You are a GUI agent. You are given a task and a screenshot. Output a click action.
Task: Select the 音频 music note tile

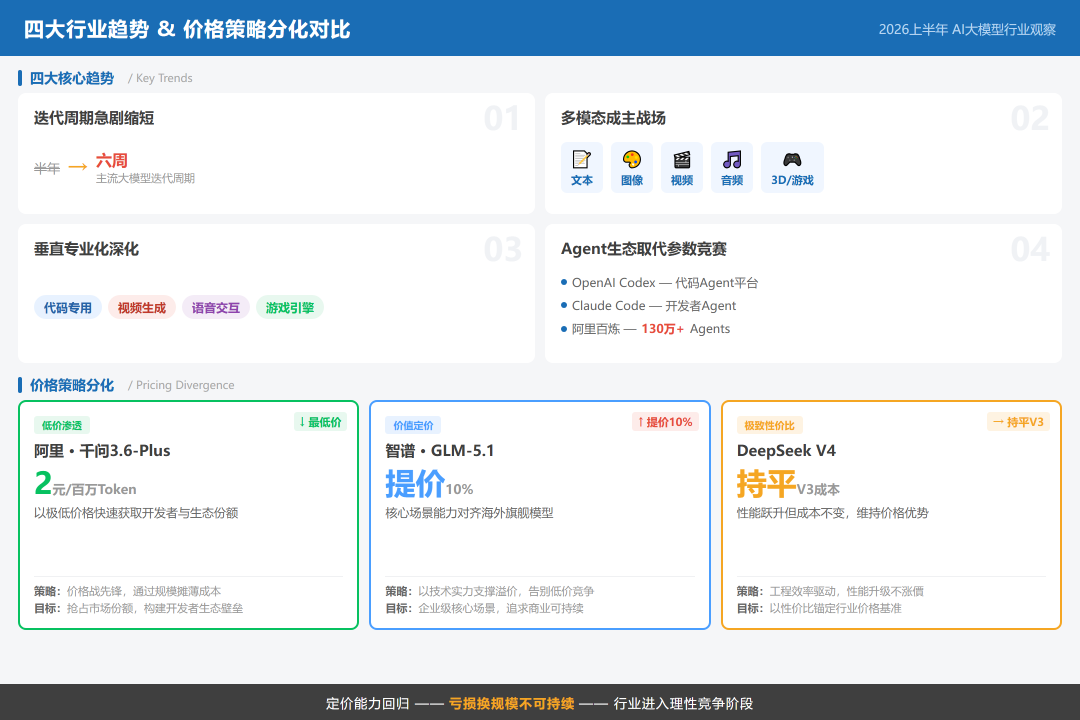tap(731, 167)
